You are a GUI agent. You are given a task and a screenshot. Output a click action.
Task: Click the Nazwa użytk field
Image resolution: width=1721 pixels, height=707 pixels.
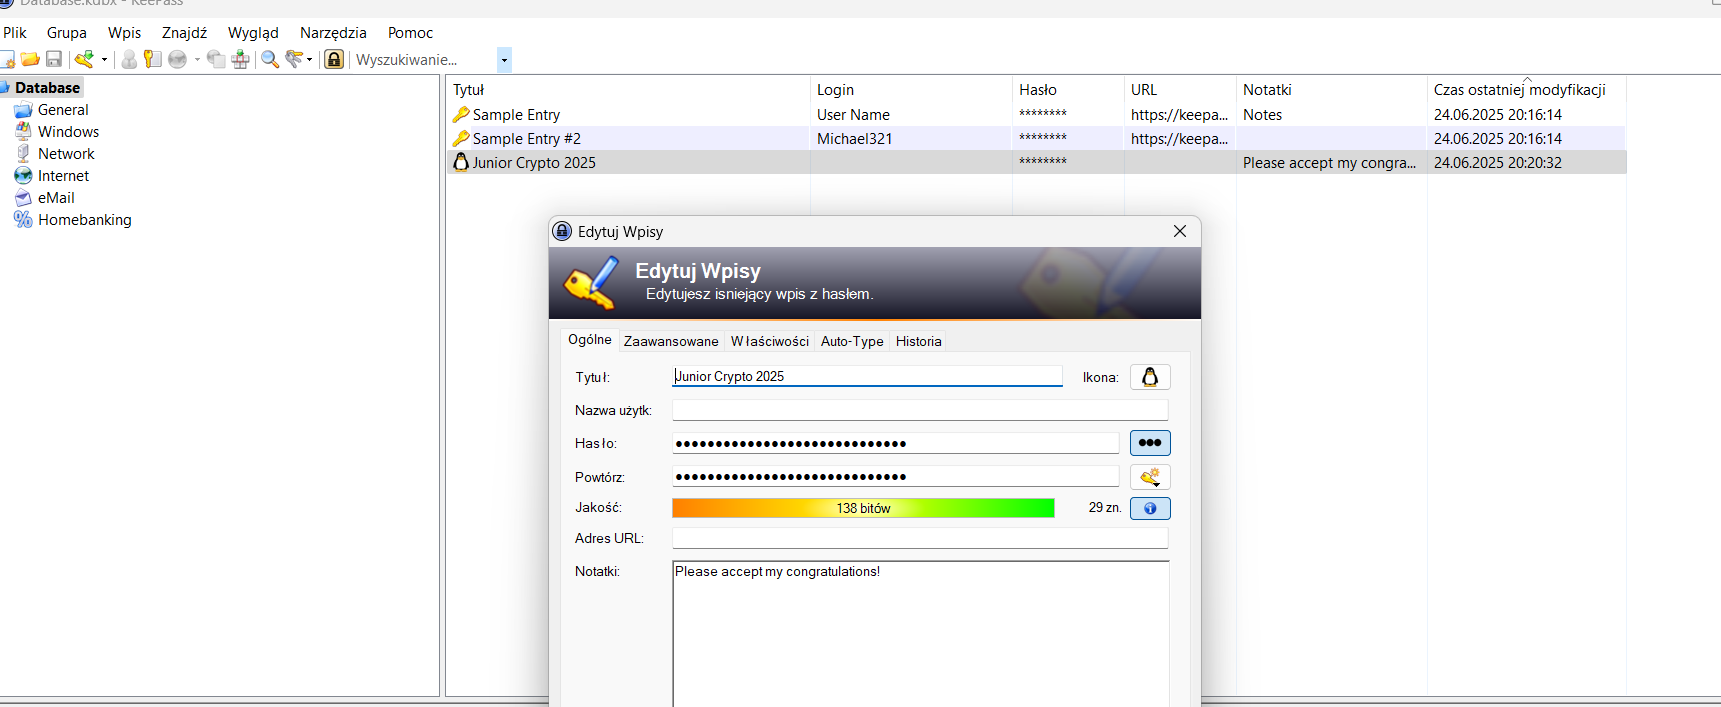point(920,410)
